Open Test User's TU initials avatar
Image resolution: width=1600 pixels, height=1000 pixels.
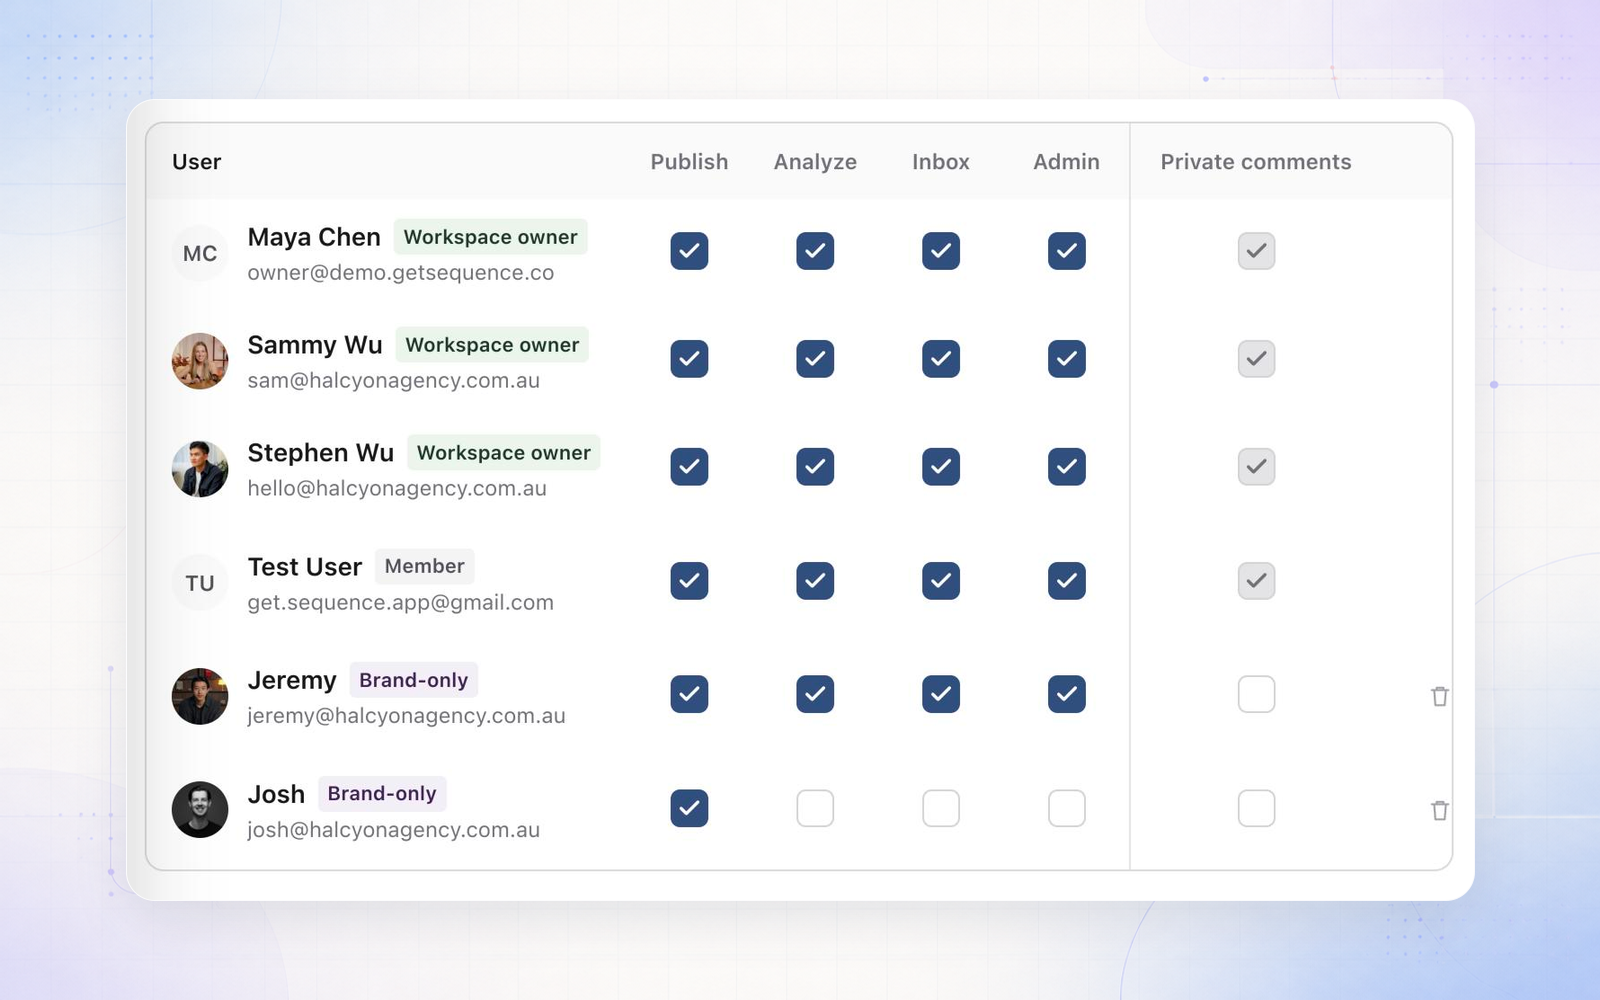(200, 583)
